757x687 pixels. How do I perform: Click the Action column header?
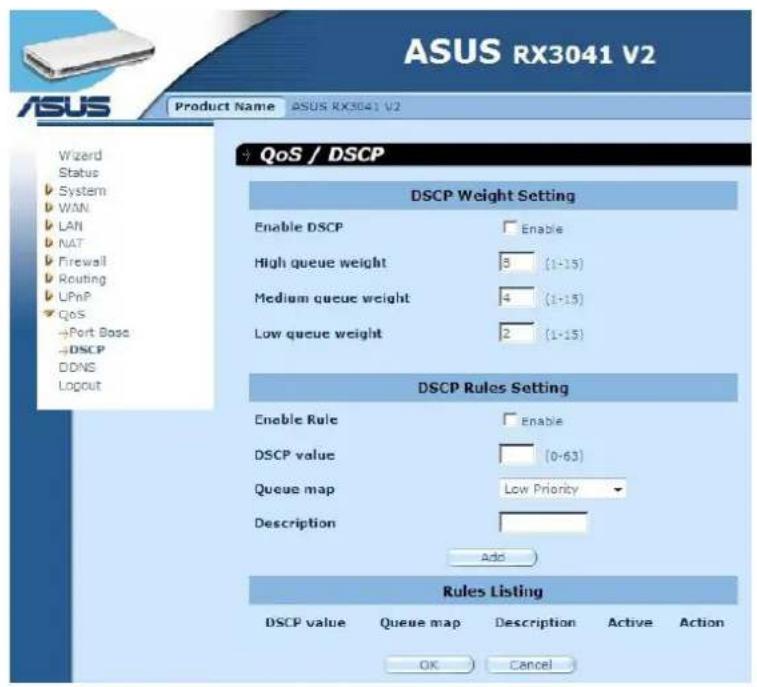[701, 622]
